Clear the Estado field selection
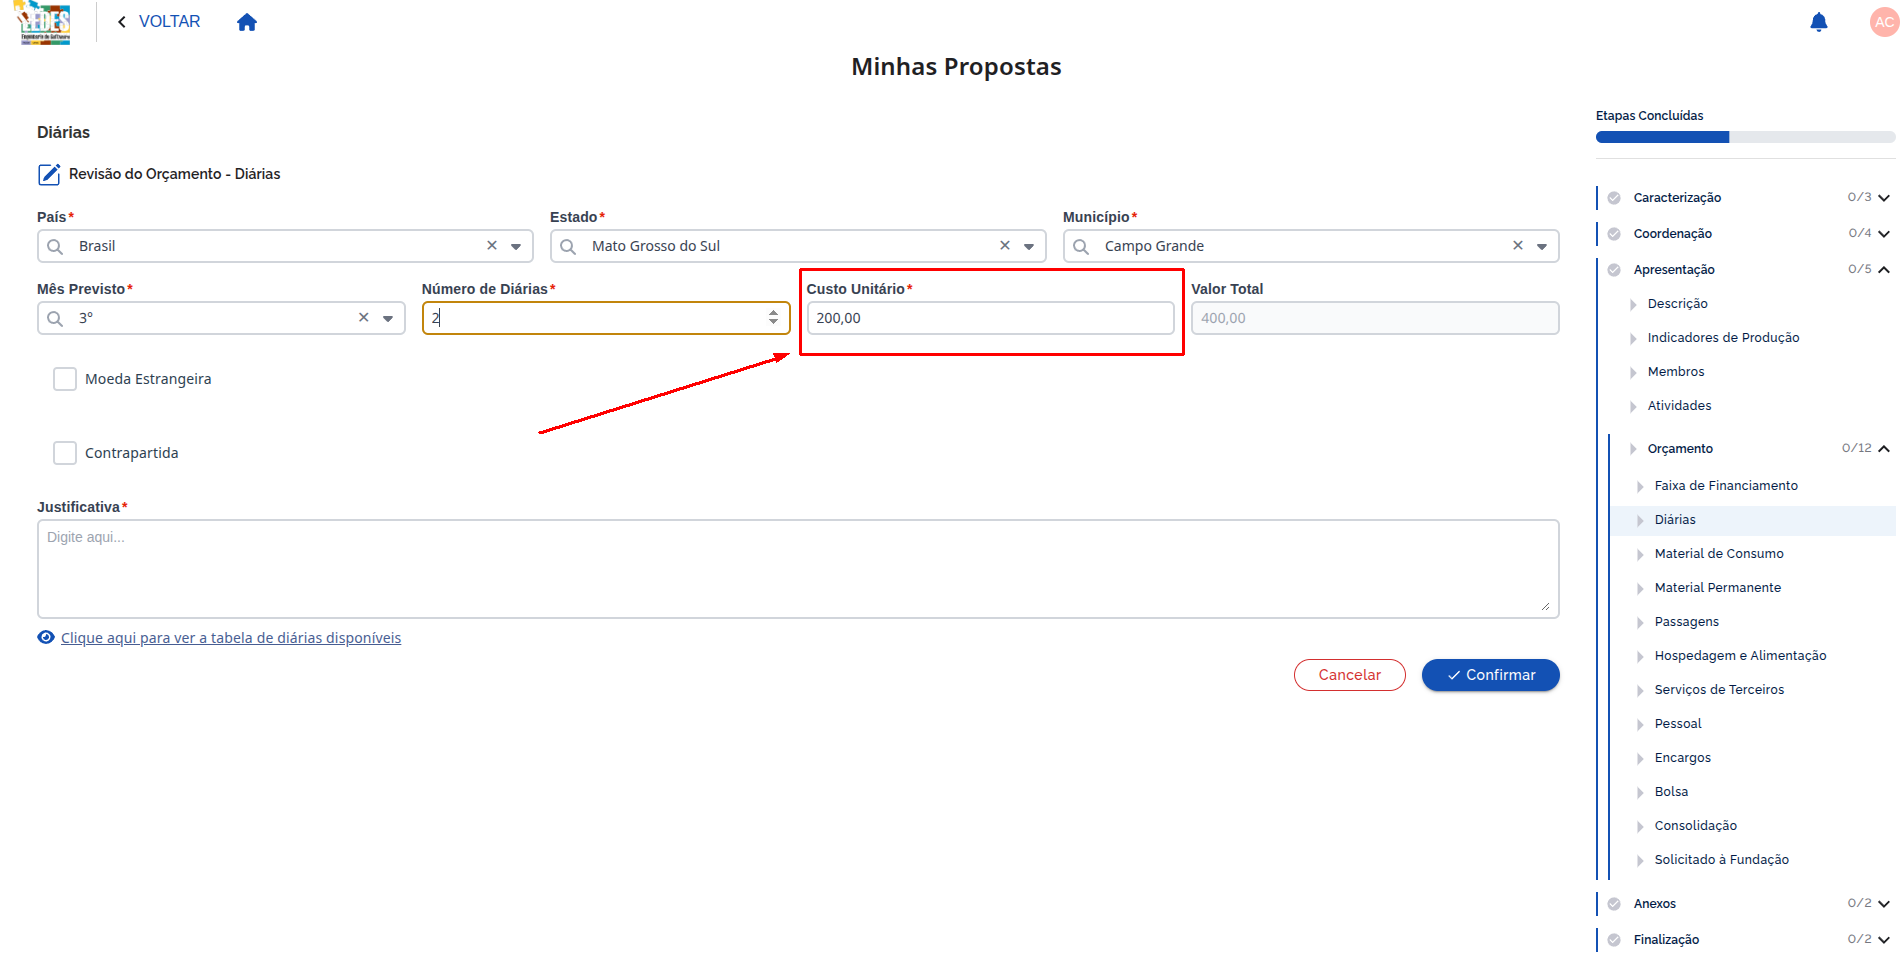Viewport: 1903px width, 956px height. (1005, 245)
